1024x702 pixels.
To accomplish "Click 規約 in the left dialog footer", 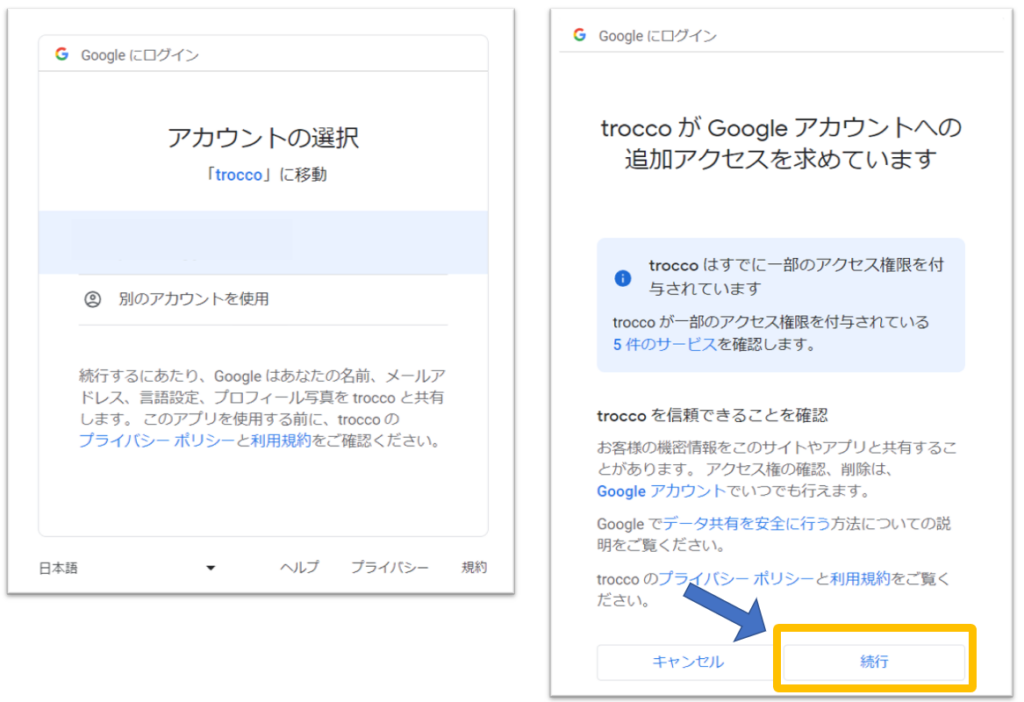I will [474, 568].
